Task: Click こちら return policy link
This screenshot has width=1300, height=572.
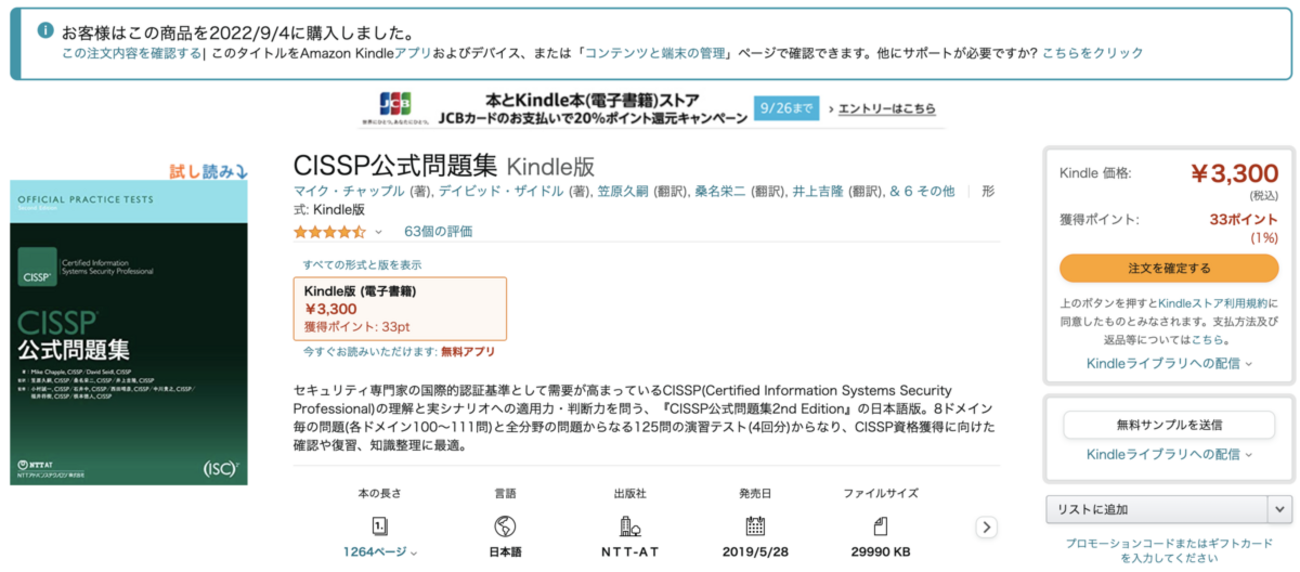Action: (x=1208, y=339)
